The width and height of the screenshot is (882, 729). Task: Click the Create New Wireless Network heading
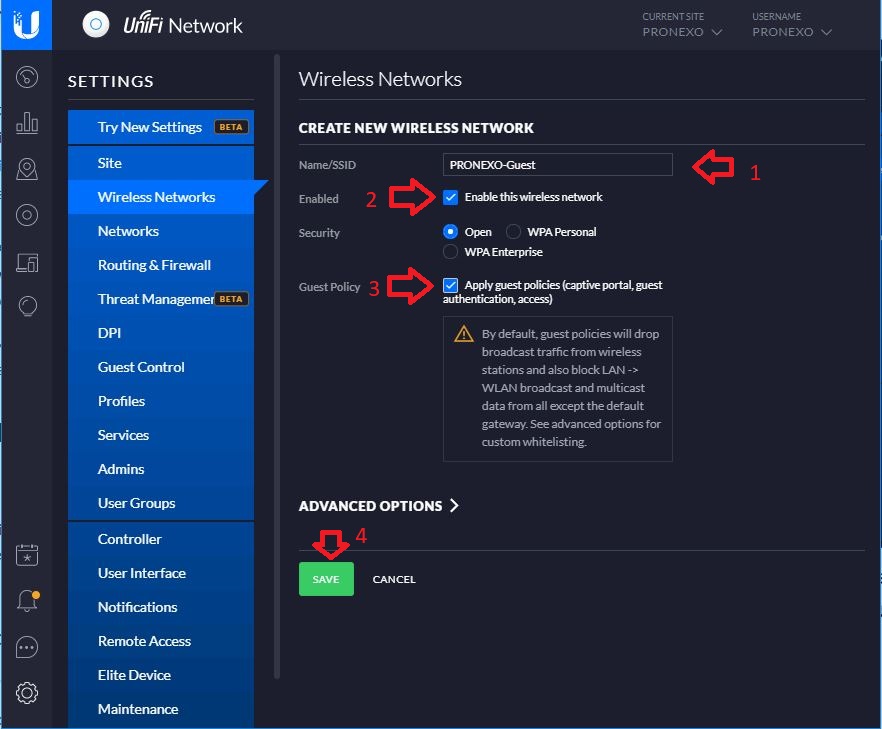pyautogui.click(x=416, y=128)
